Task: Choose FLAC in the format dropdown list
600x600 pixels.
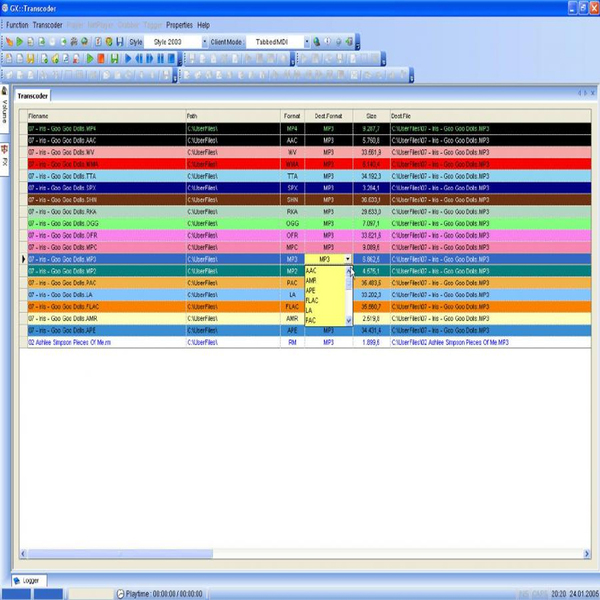Action: (312, 300)
